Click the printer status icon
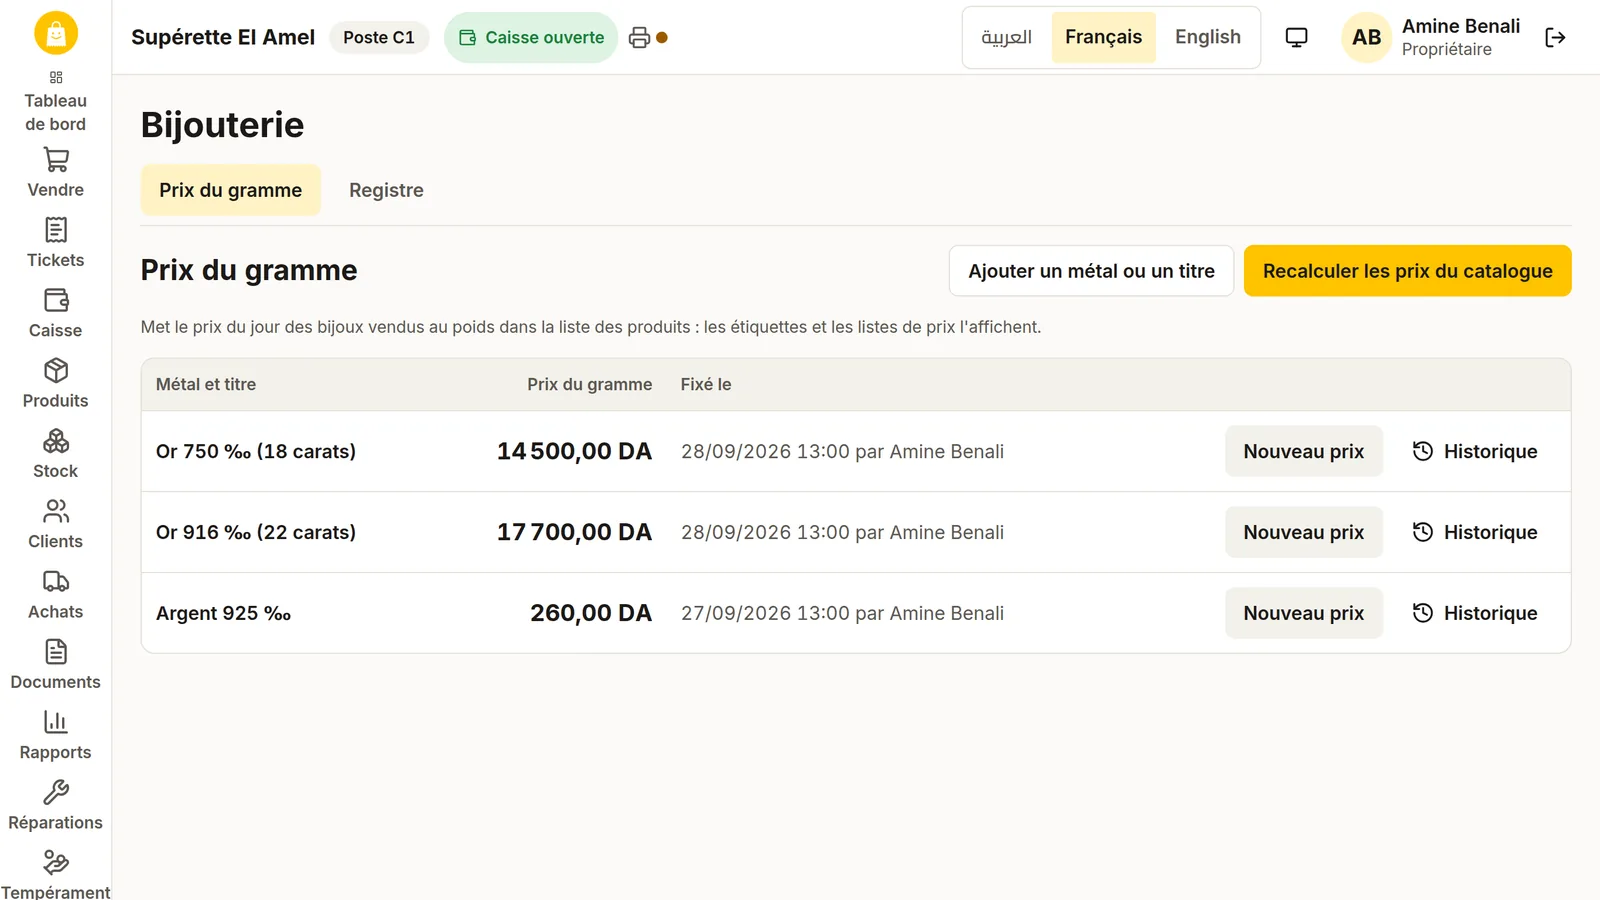This screenshot has width=1600, height=900. coord(640,38)
